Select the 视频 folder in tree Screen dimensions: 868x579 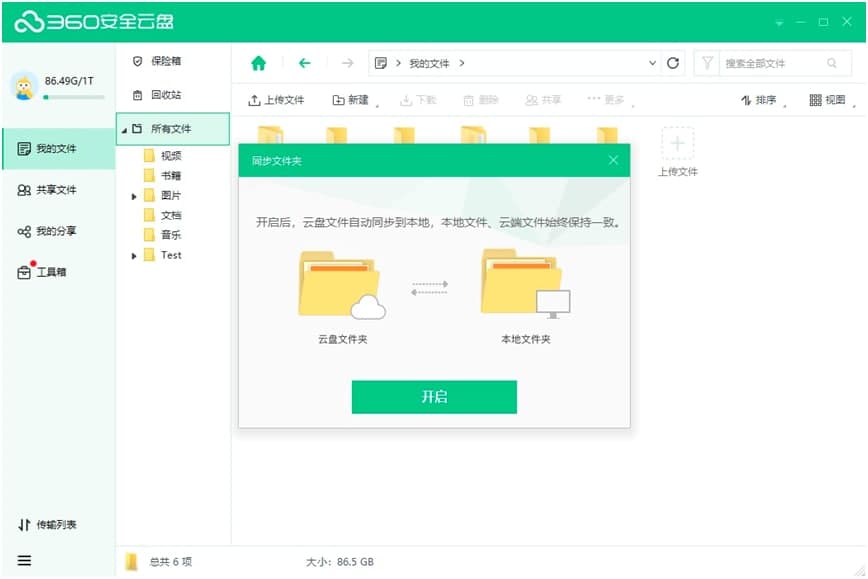(x=163, y=156)
